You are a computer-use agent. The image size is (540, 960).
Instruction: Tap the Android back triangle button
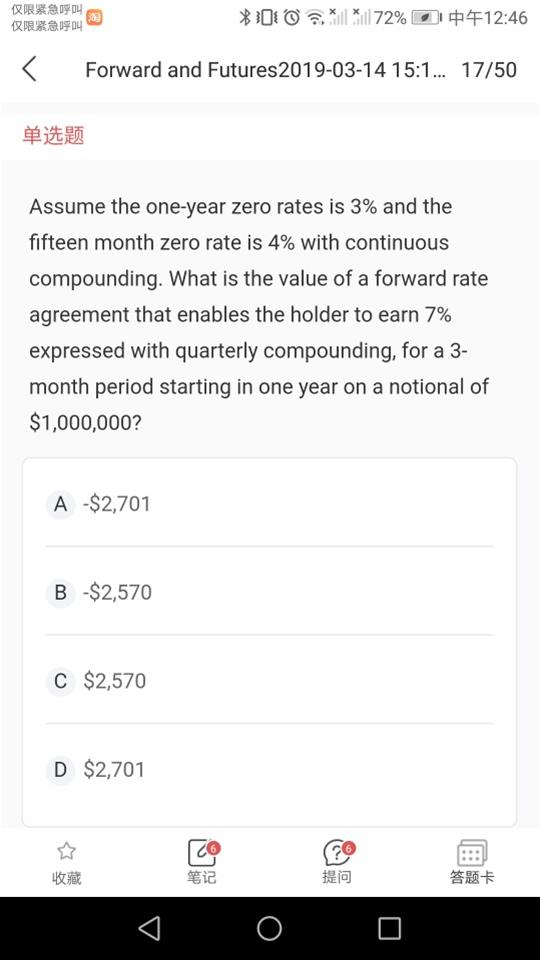149,928
